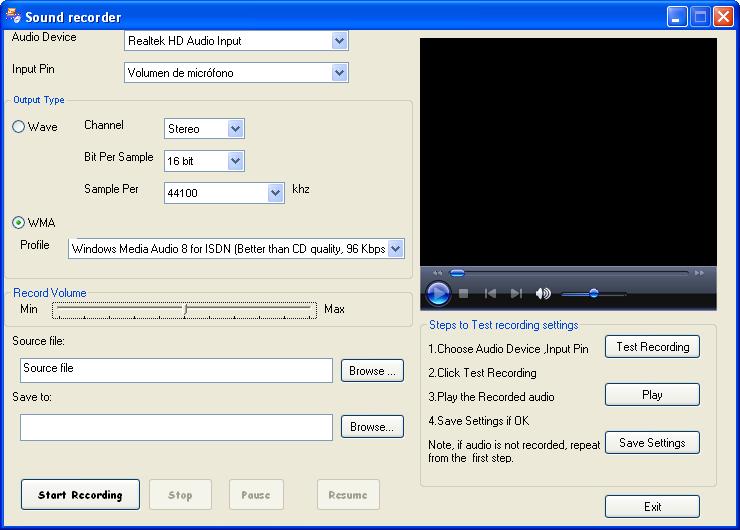Click the '4.Save Settings if OK' text
Screen dimensions: 740x530
479,421
